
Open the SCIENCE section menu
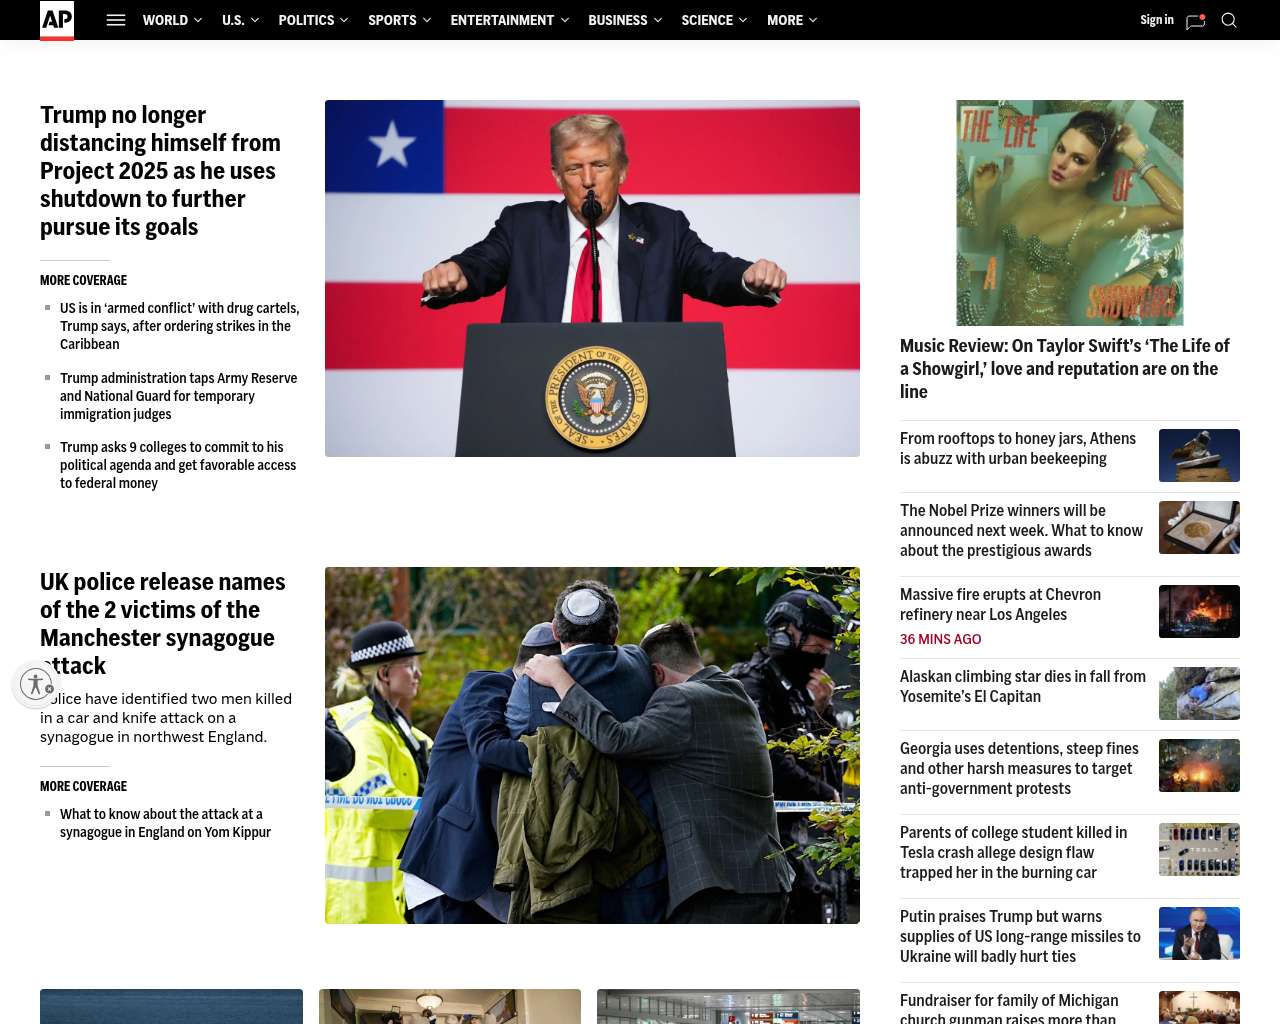pos(707,20)
